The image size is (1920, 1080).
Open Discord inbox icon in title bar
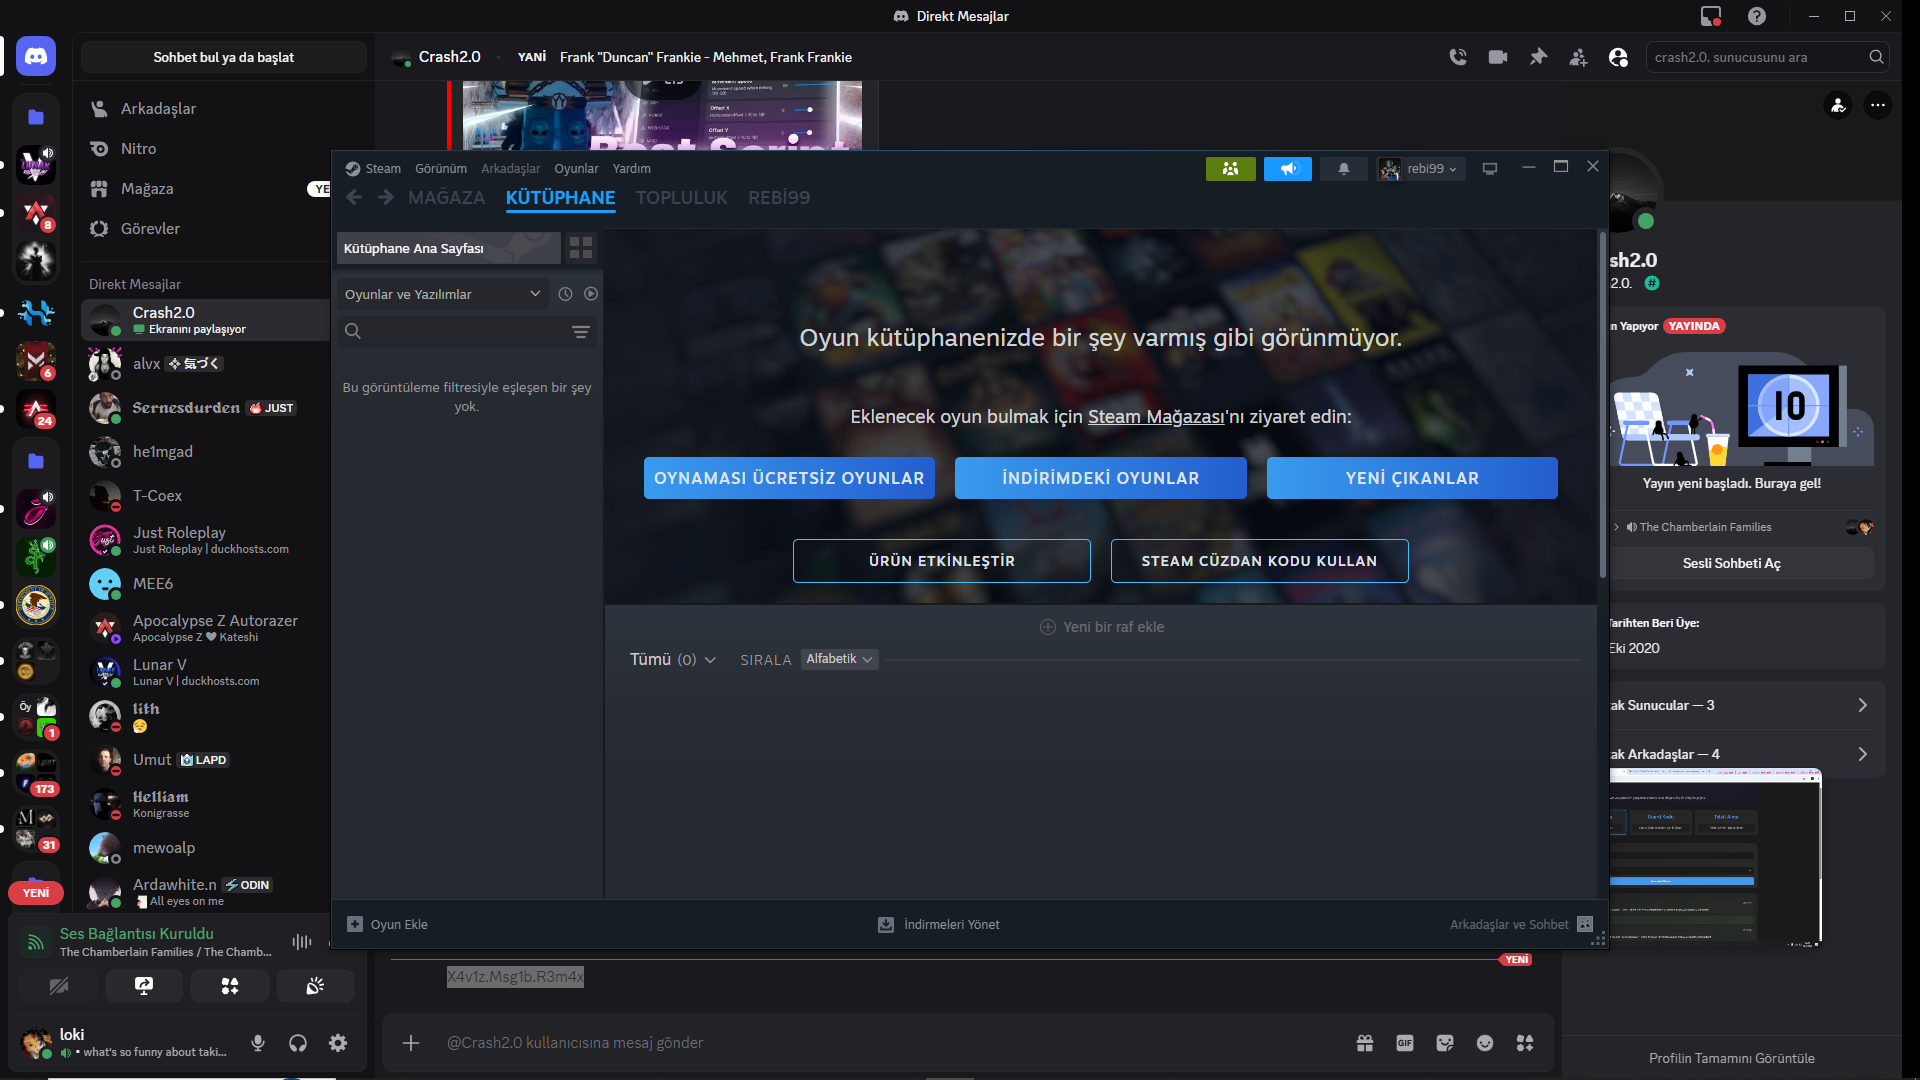[x=1711, y=16]
